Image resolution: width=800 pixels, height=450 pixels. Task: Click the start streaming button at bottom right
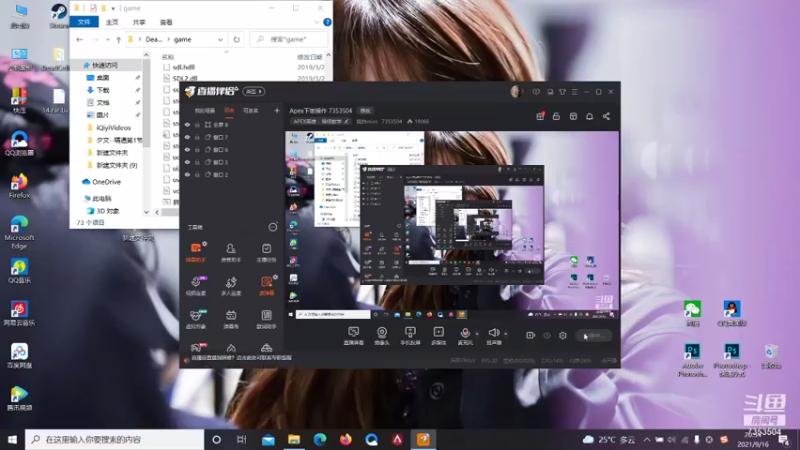594,335
